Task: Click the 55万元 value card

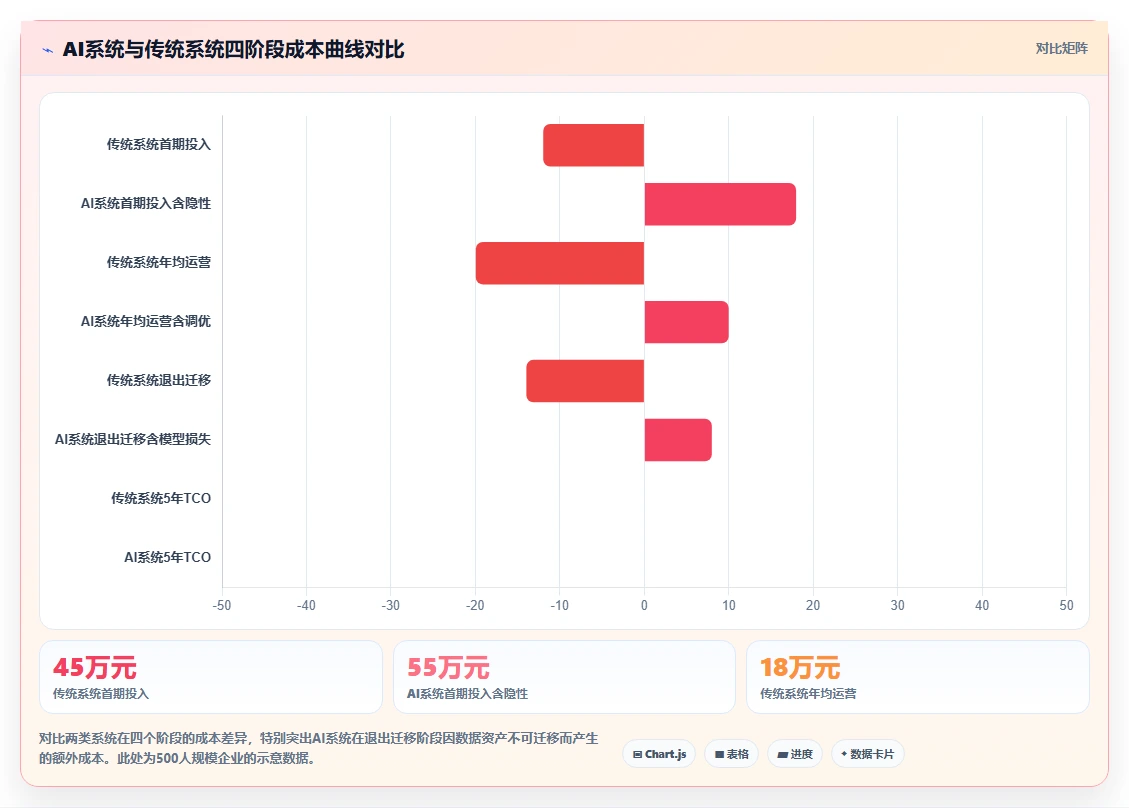Action: (x=564, y=677)
